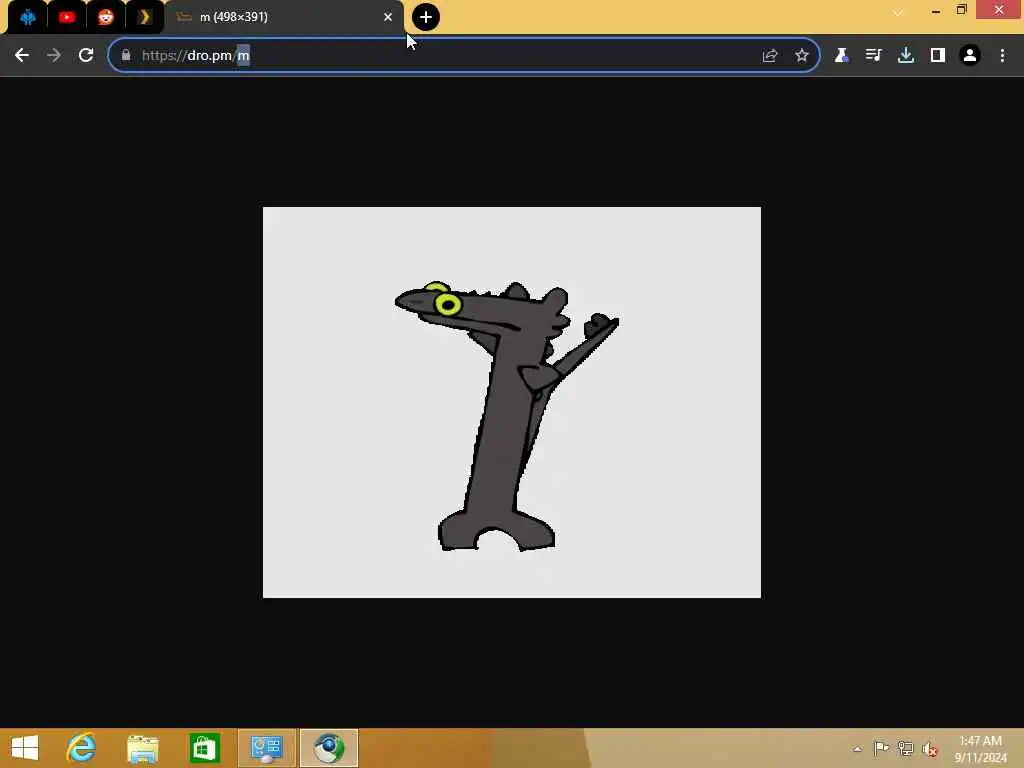Open the media controls button
Image resolution: width=1024 pixels, height=768 pixels.
(x=873, y=56)
